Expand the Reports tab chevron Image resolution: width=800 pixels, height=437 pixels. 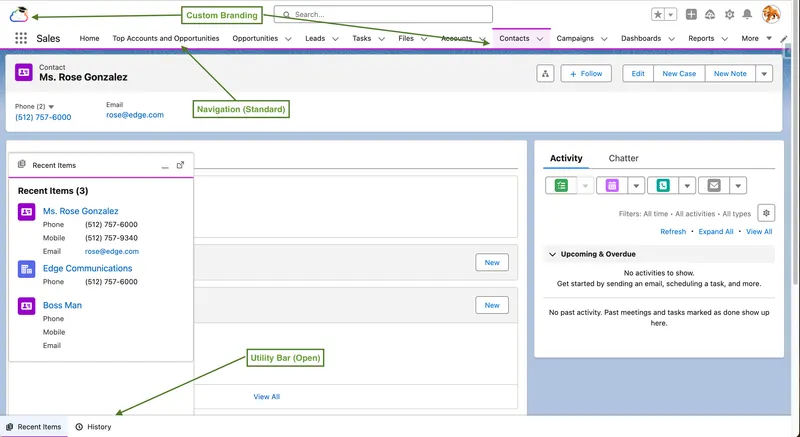coord(724,39)
